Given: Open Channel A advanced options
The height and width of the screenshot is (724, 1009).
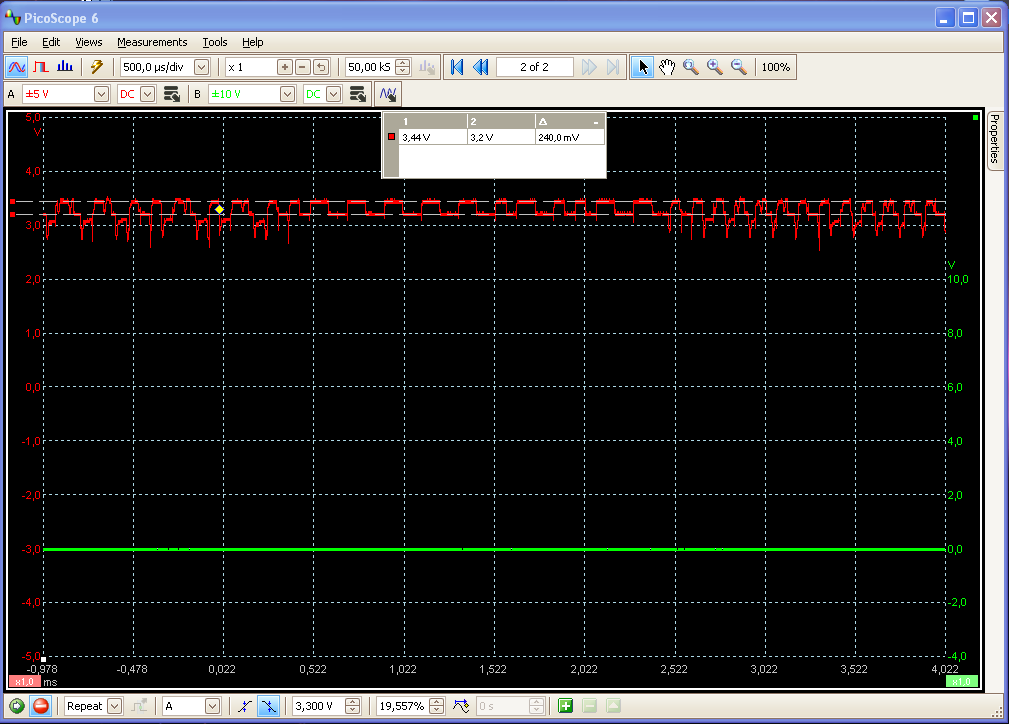Looking at the screenshot, I should pyautogui.click(x=172, y=94).
